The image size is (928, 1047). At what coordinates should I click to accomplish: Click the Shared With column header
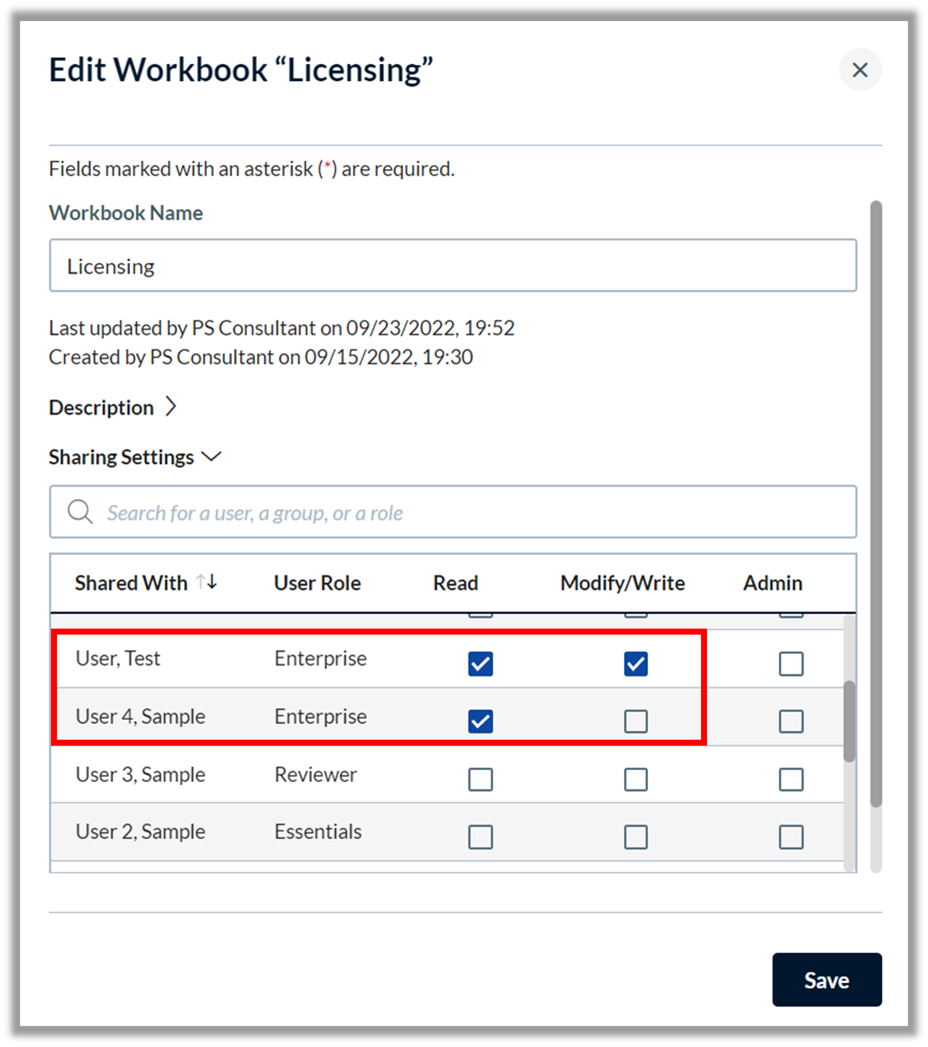(x=131, y=583)
